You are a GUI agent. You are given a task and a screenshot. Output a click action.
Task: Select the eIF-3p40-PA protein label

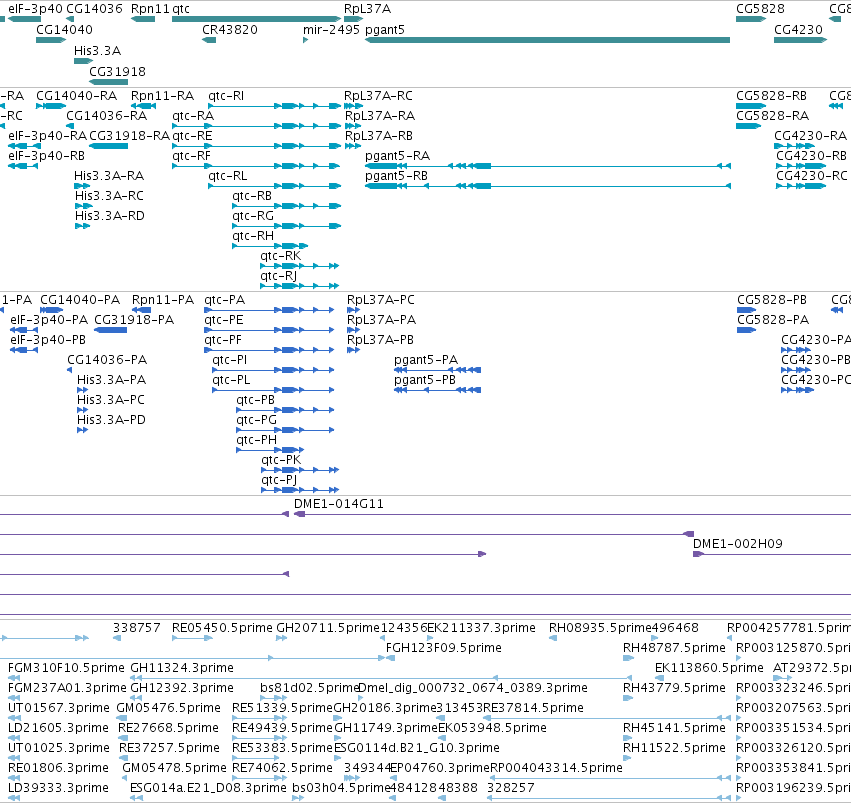coord(49,320)
